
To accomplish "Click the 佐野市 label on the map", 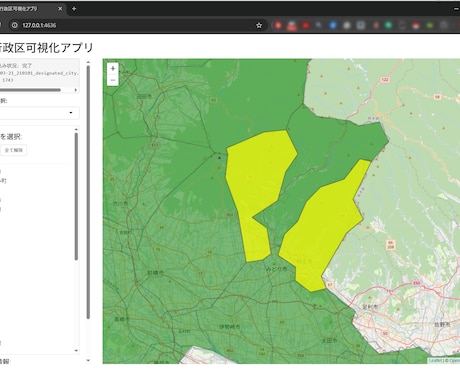I will coord(443,324).
